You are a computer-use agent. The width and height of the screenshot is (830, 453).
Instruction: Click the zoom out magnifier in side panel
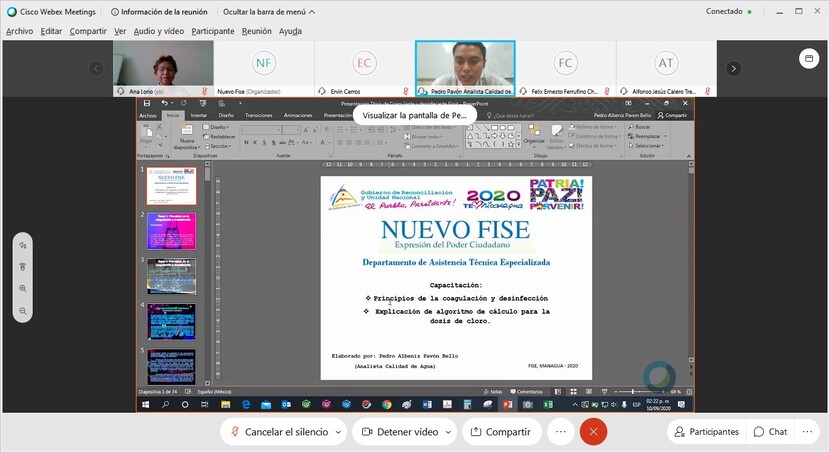tap(23, 311)
